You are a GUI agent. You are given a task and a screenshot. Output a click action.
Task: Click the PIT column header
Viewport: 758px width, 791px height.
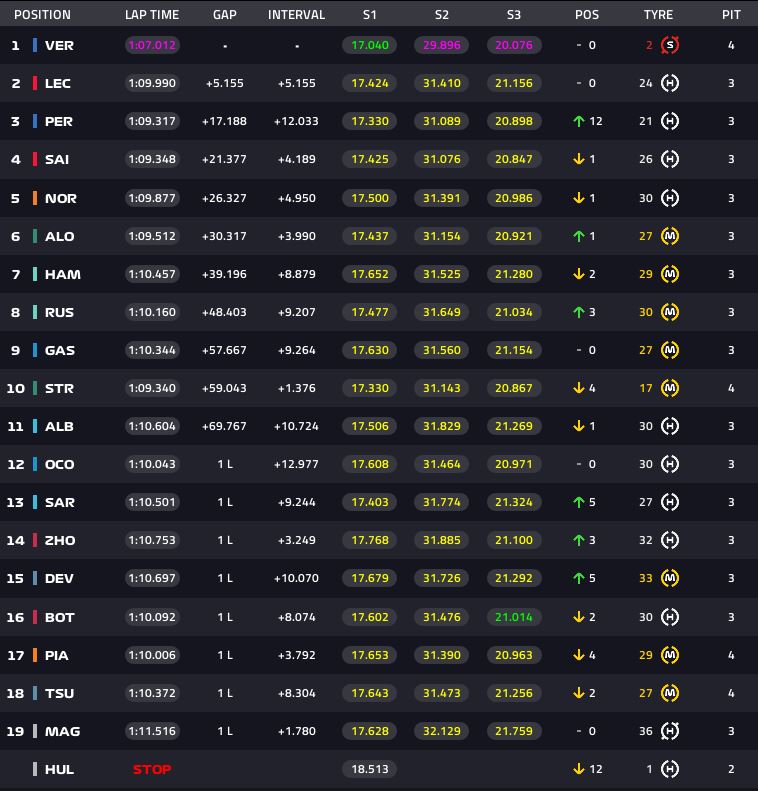pyautogui.click(x=731, y=15)
